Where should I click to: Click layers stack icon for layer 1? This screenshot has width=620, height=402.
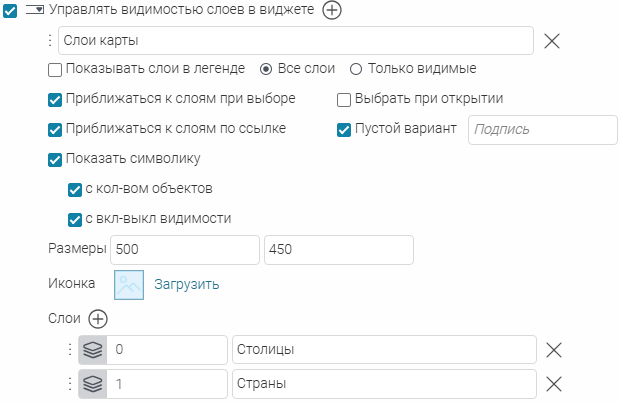coord(93,384)
